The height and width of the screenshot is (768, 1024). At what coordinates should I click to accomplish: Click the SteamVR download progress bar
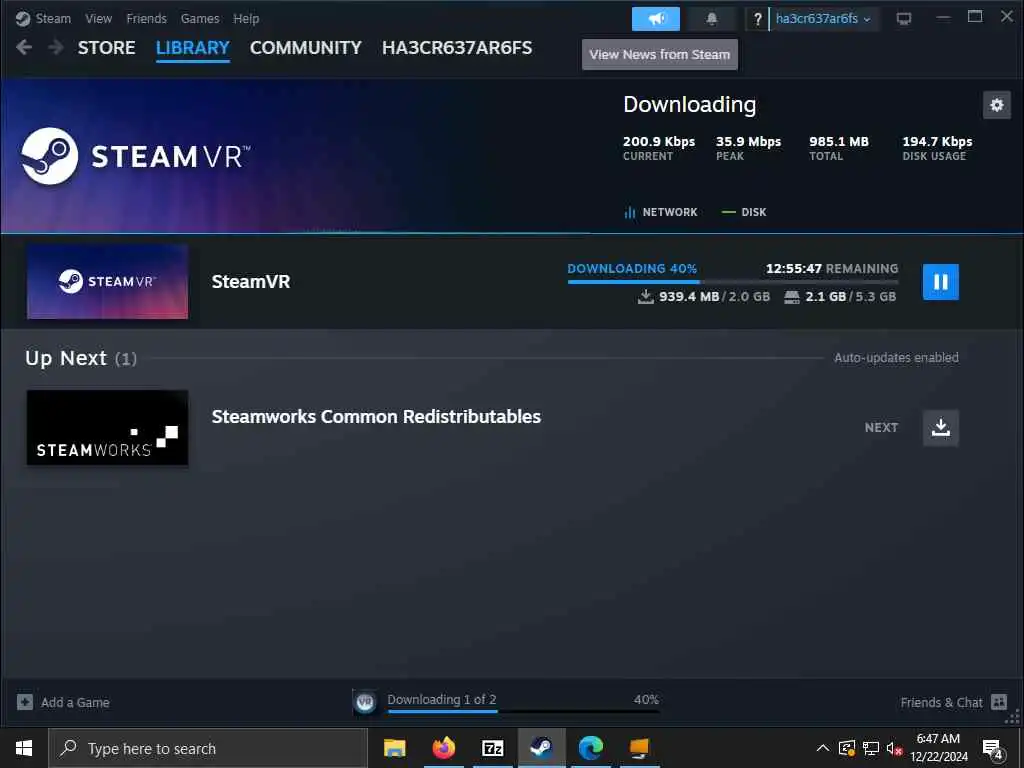tap(733, 281)
